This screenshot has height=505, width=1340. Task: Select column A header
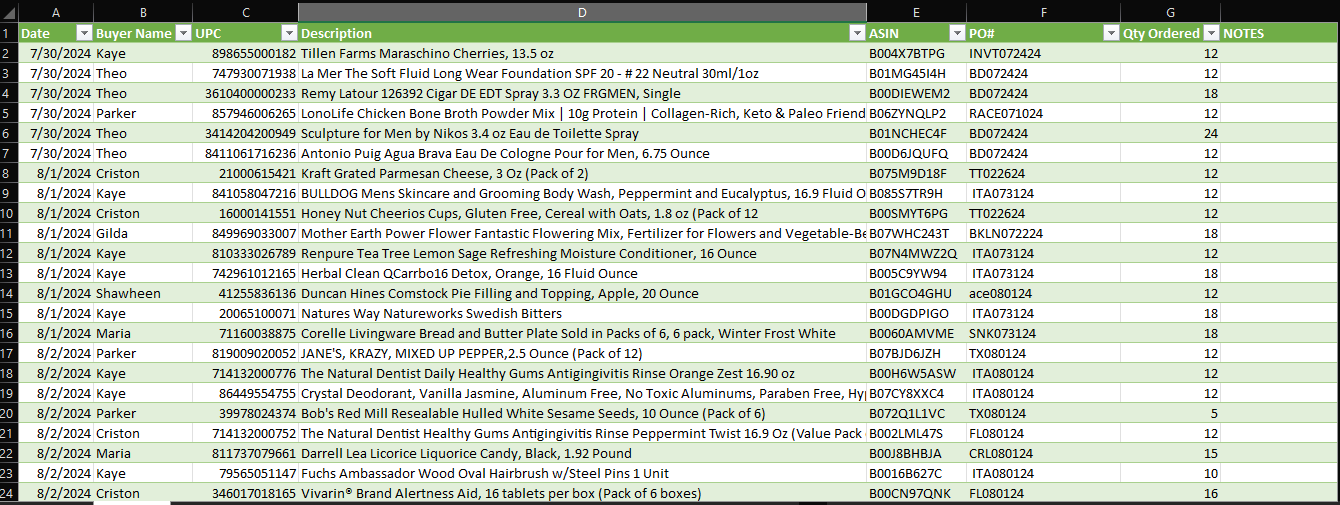(x=56, y=11)
